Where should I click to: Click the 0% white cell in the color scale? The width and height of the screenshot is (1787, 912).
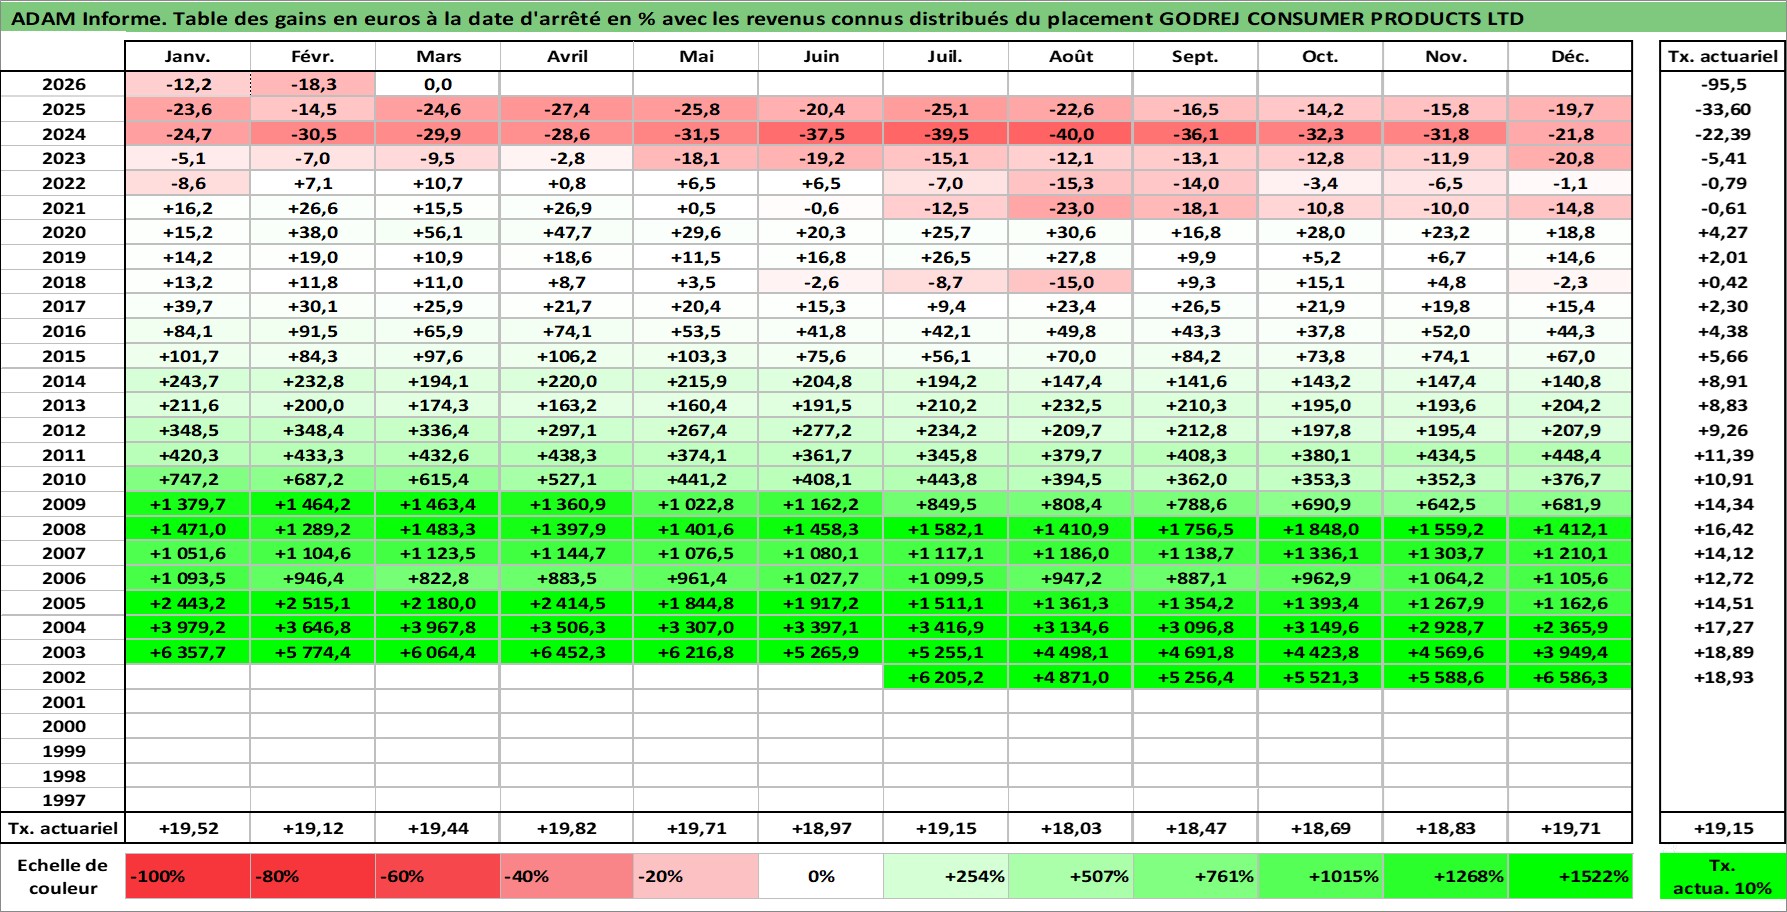821,876
